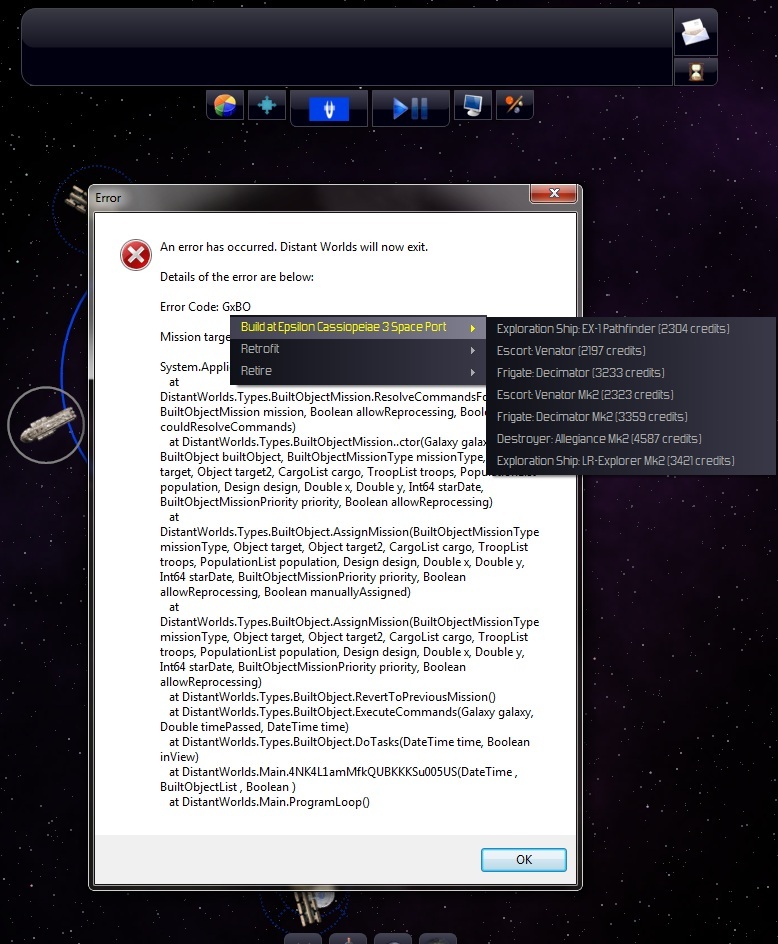Open the Retire context menu entry
Image resolution: width=778 pixels, height=944 pixels.
(358, 371)
